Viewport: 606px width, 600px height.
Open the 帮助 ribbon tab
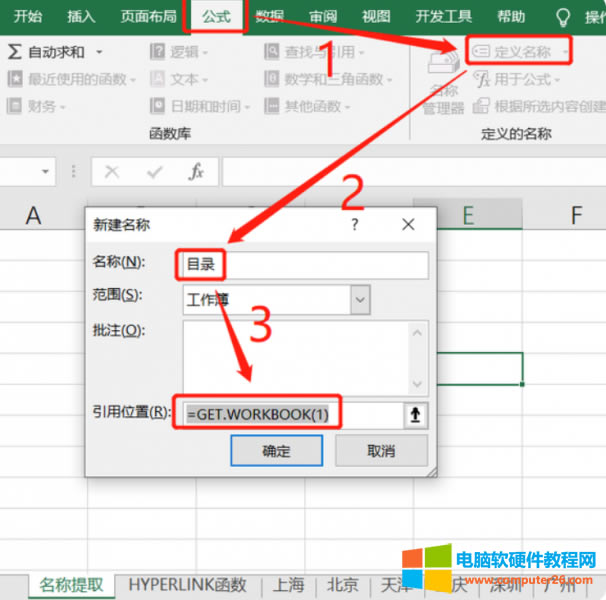(x=511, y=17)
